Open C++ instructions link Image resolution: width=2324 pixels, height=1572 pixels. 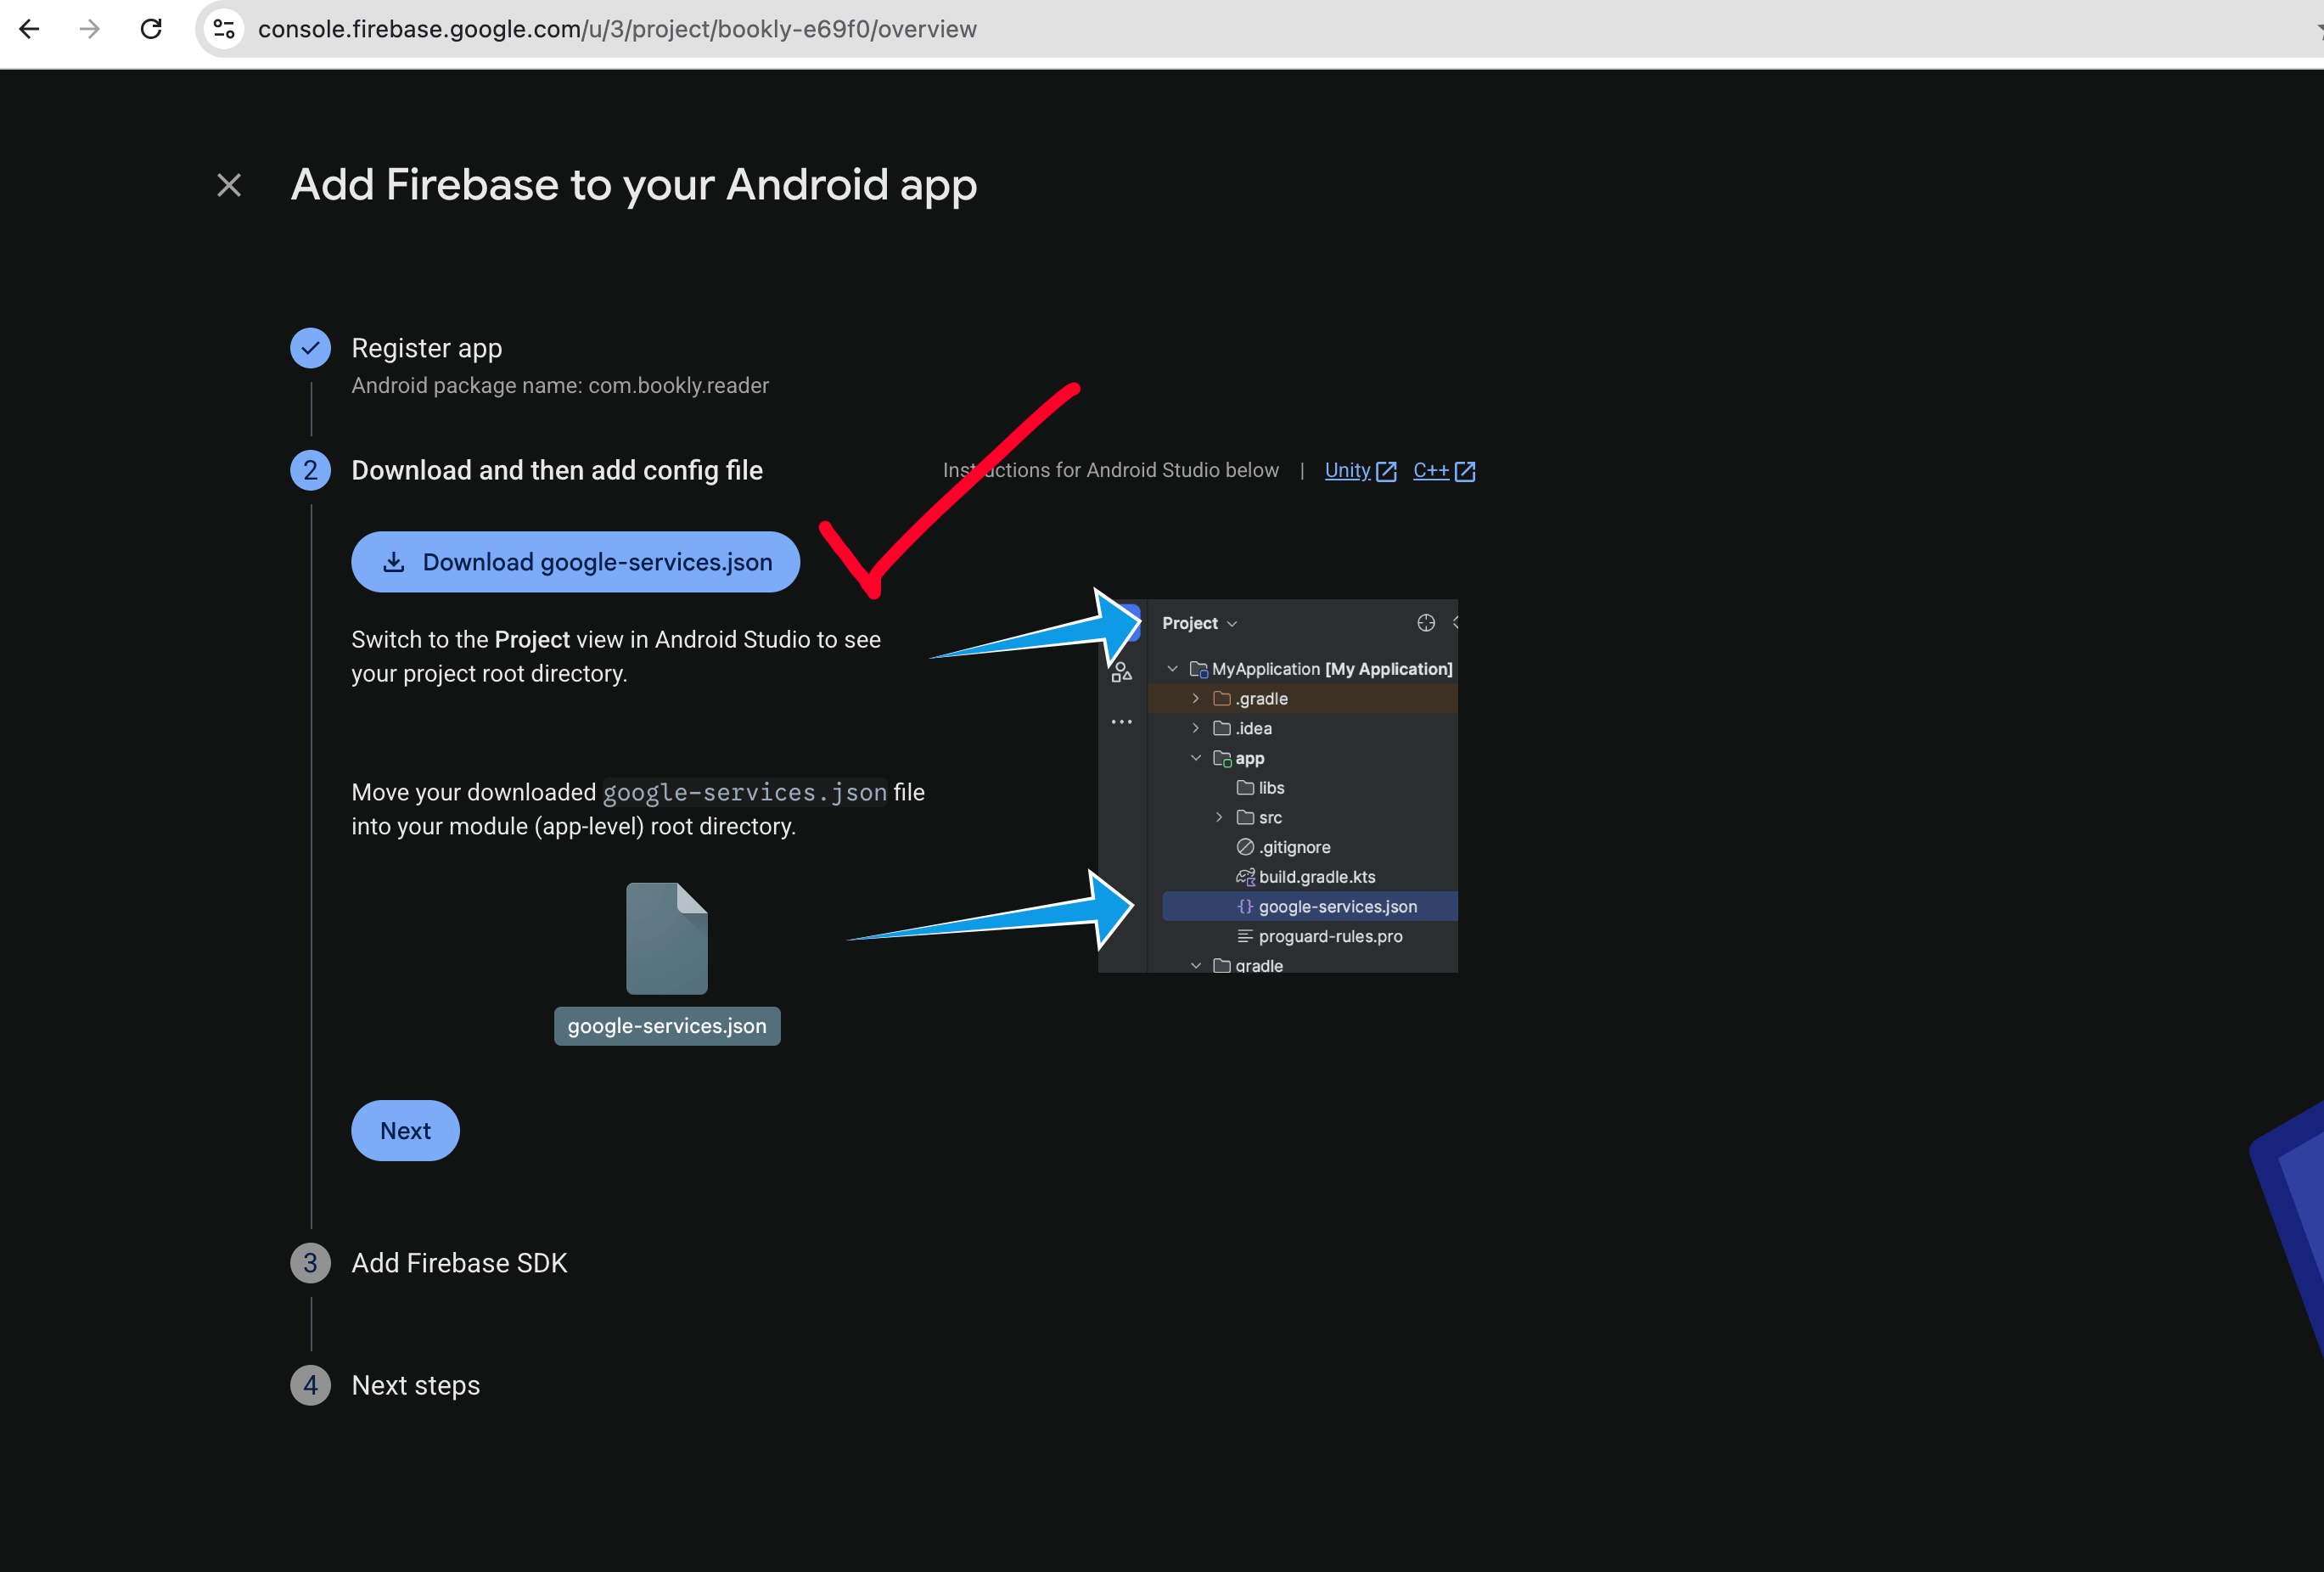(1444, 470)
